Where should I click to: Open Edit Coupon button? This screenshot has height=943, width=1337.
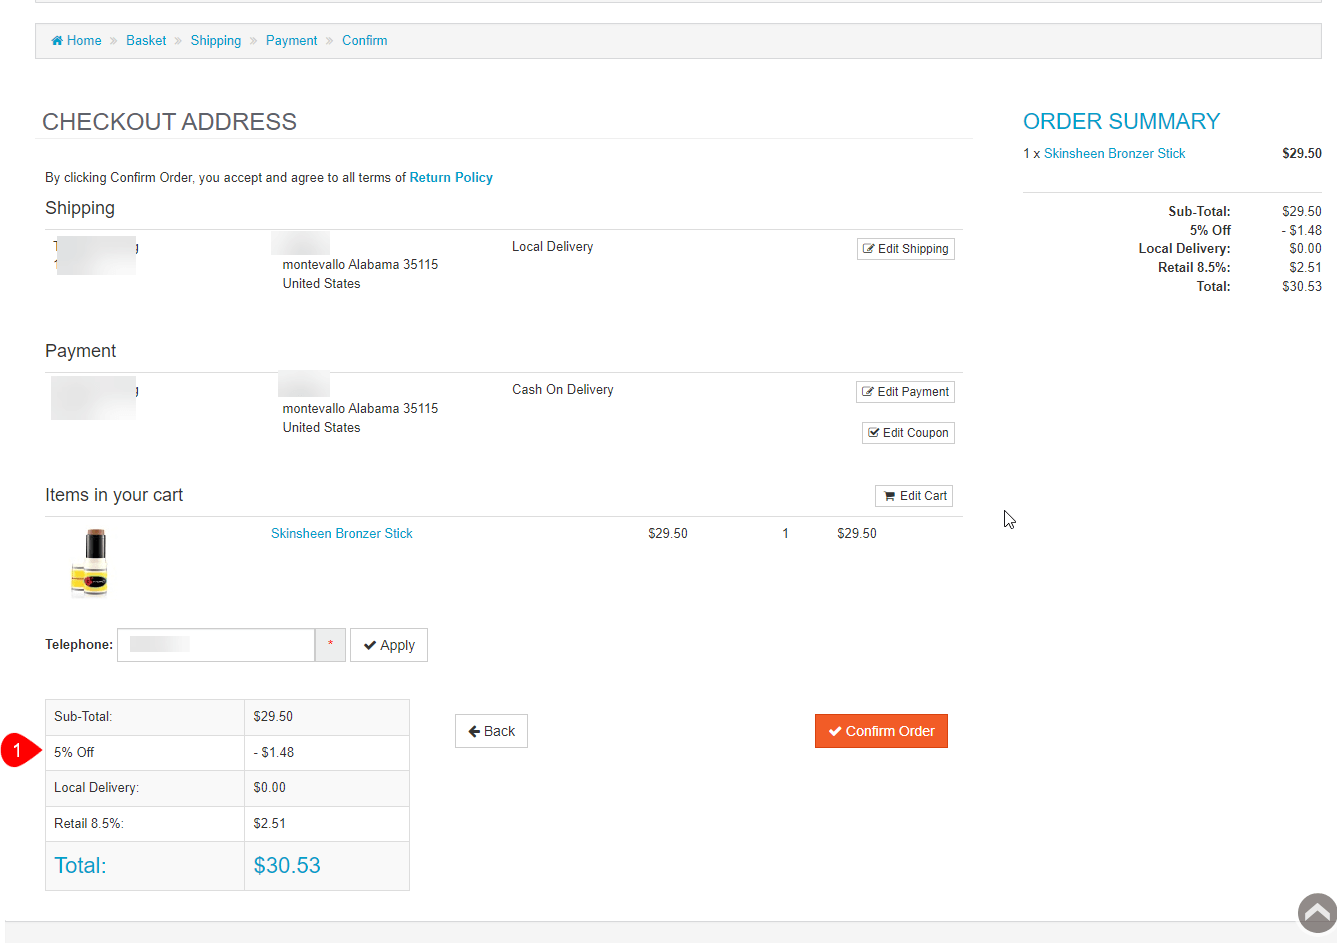coord(908,433)
